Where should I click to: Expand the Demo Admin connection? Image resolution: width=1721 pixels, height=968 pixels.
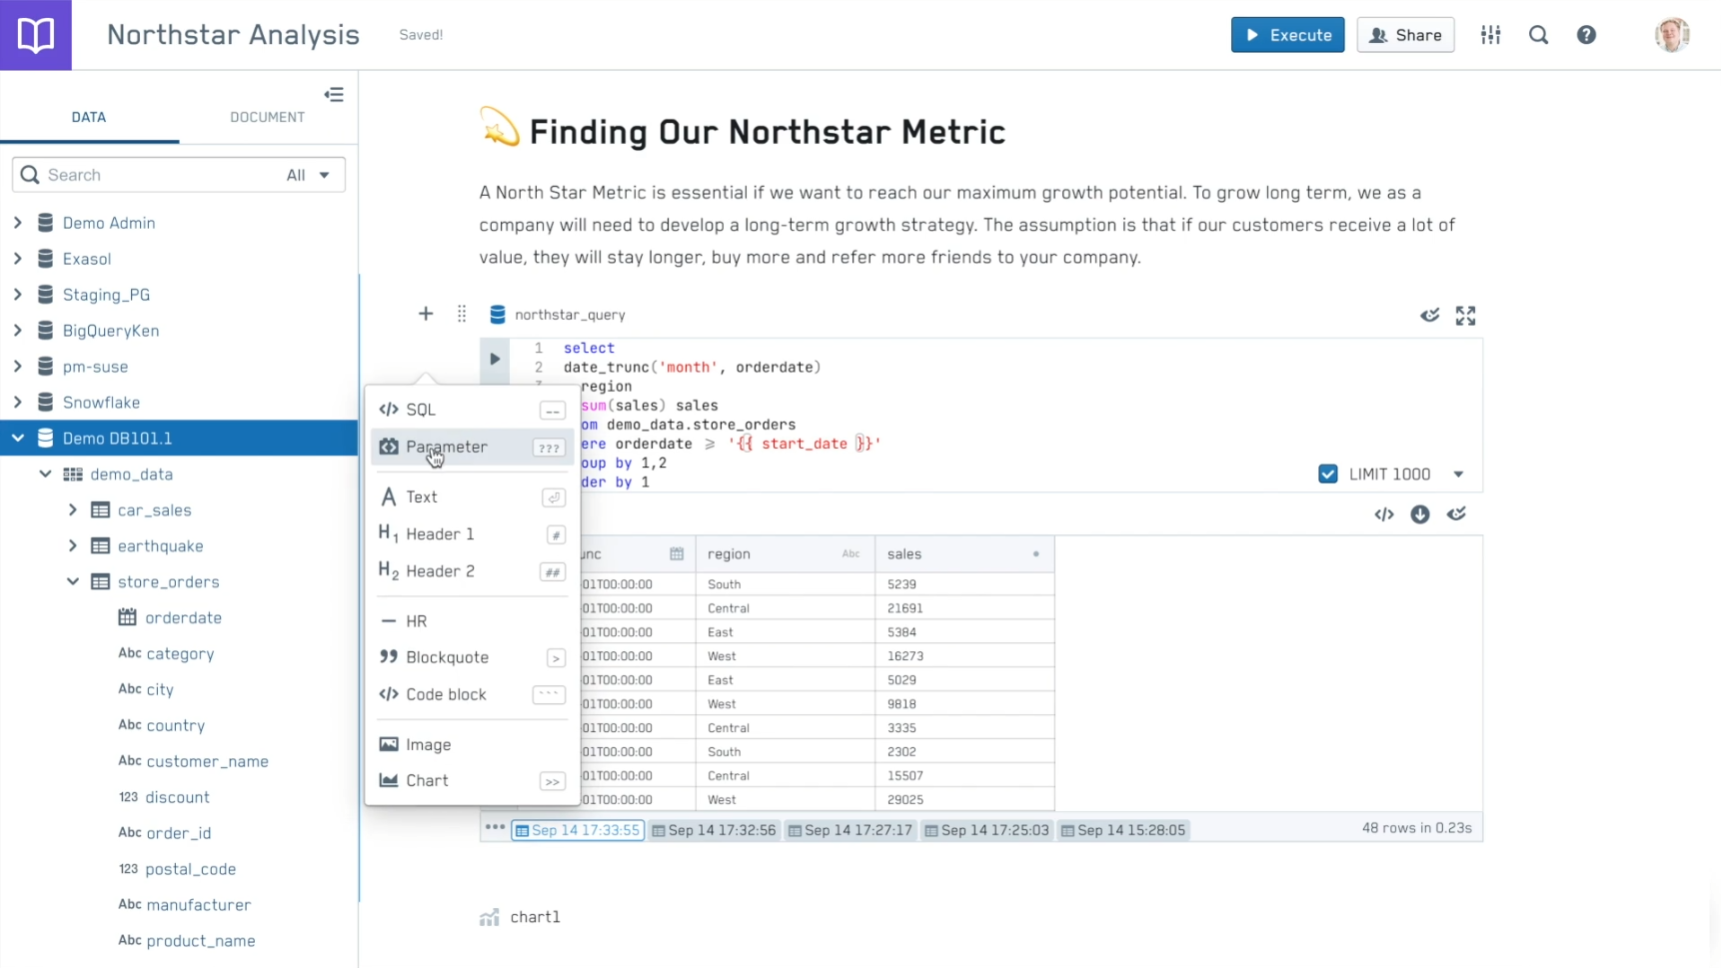click(x=18, y=223)
